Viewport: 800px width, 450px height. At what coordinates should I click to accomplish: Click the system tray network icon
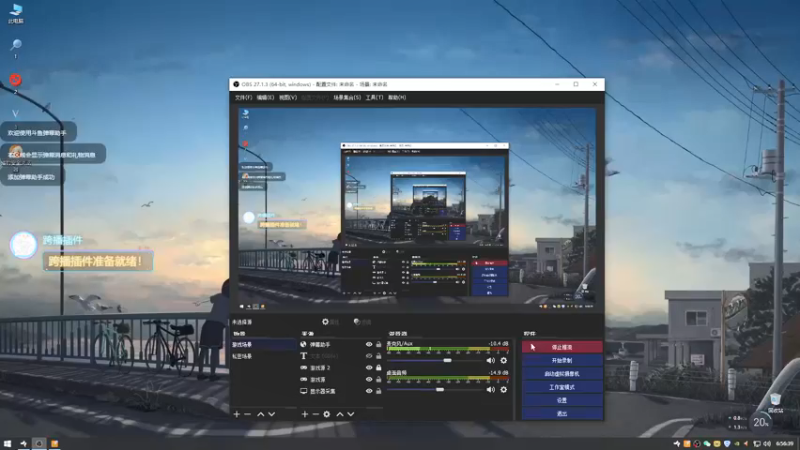(x=757, y=444)
